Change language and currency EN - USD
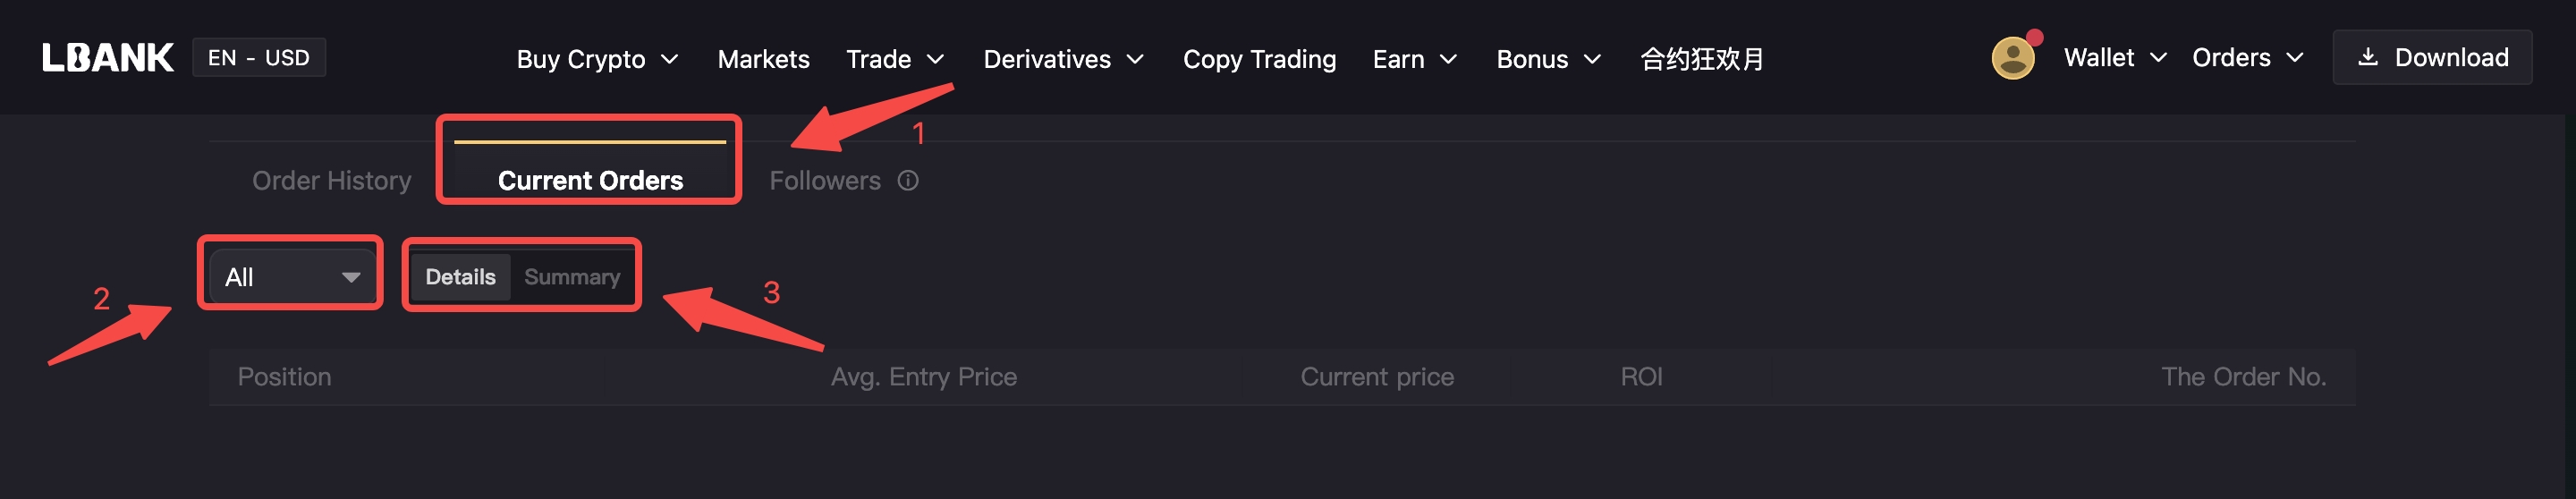This screenshot has height=499, width=2576. [259, 58]
